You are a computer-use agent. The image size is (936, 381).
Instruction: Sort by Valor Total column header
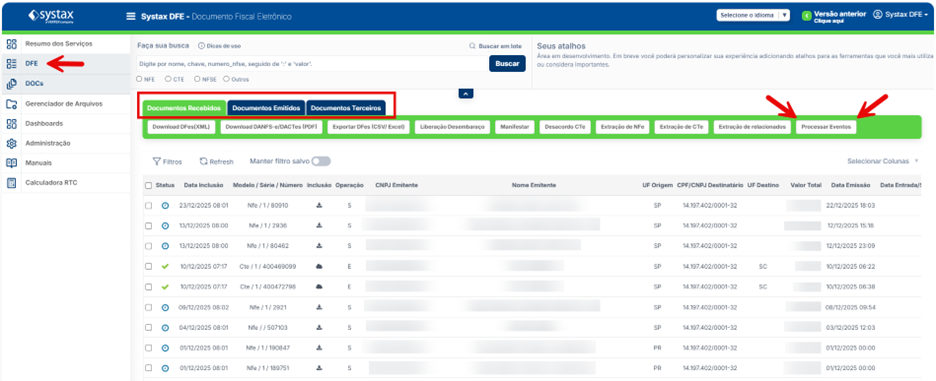[x=805, y=185]
